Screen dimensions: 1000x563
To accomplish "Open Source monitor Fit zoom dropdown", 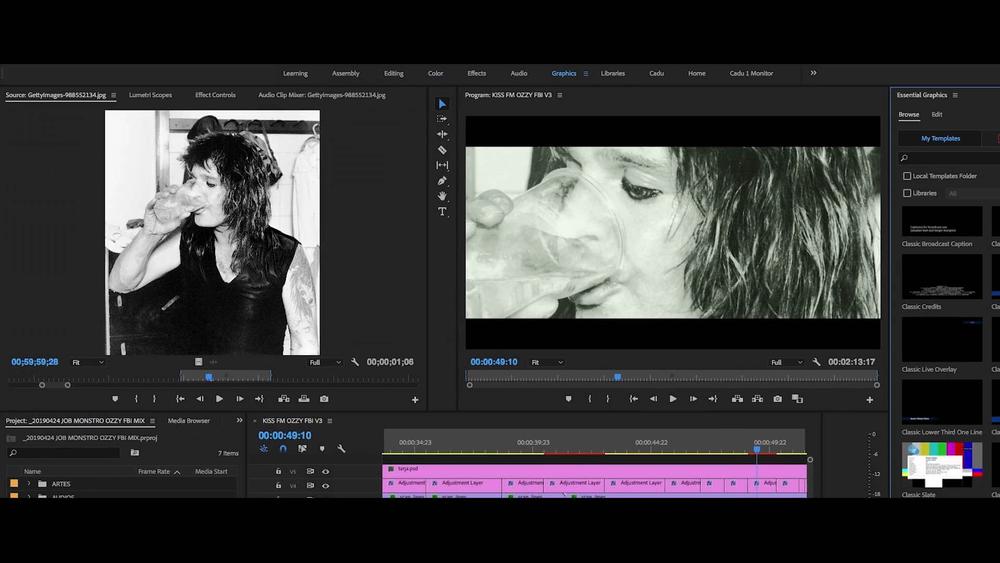I will [x=87, y=362].
